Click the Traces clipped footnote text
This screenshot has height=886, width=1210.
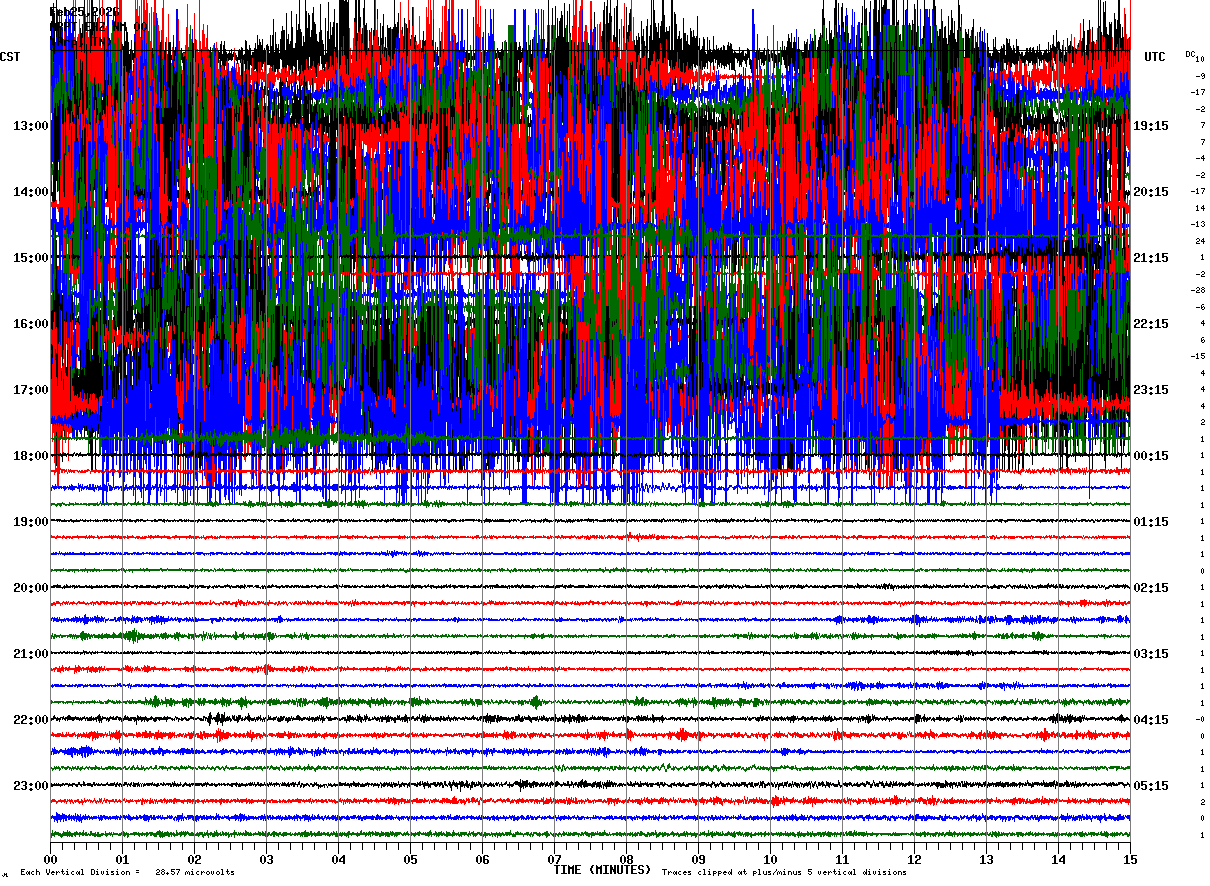[784, 872]
